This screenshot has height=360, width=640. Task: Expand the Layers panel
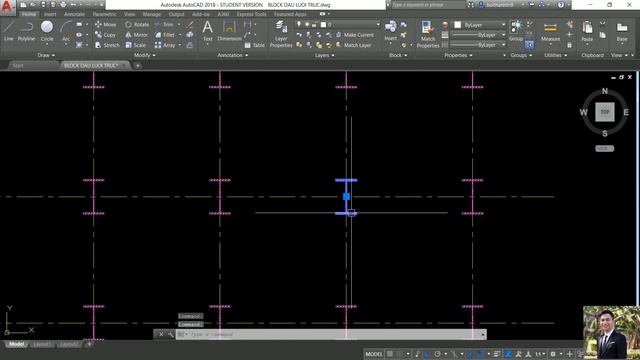click(324, 55)
